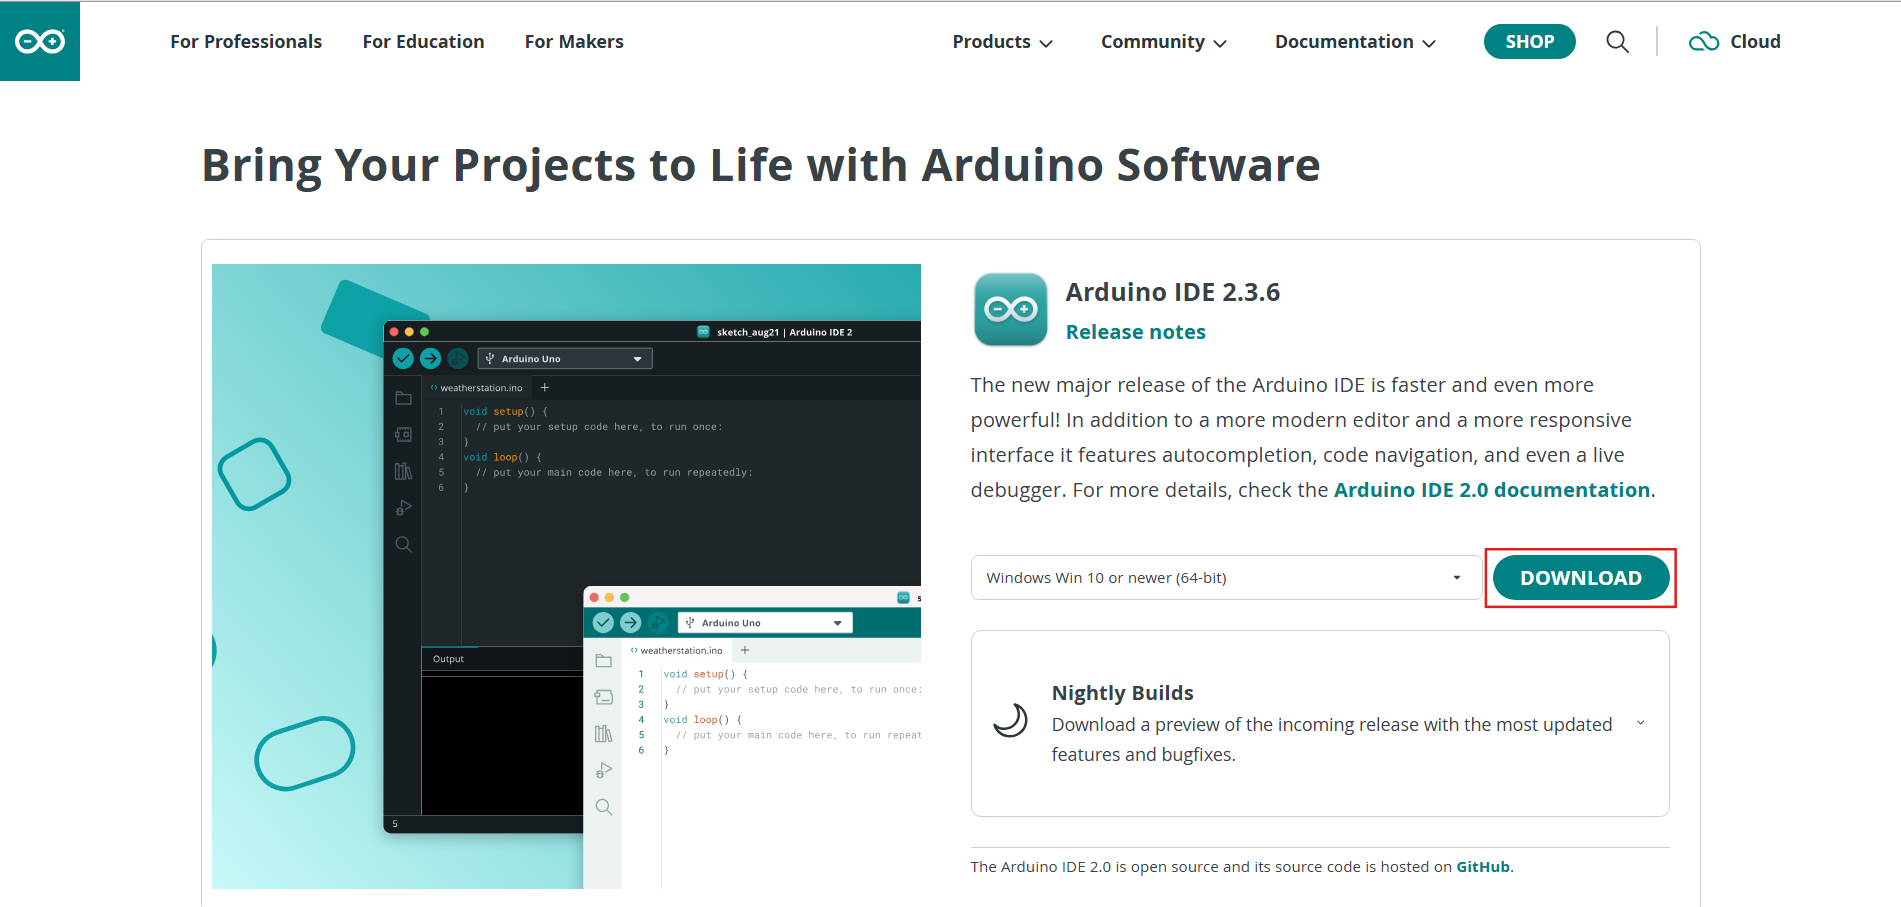This screenshot has height=907, width=1901.
Task: Click the Cloud icon in the header
Action: pyautogui.click(x=1704, y=41)
